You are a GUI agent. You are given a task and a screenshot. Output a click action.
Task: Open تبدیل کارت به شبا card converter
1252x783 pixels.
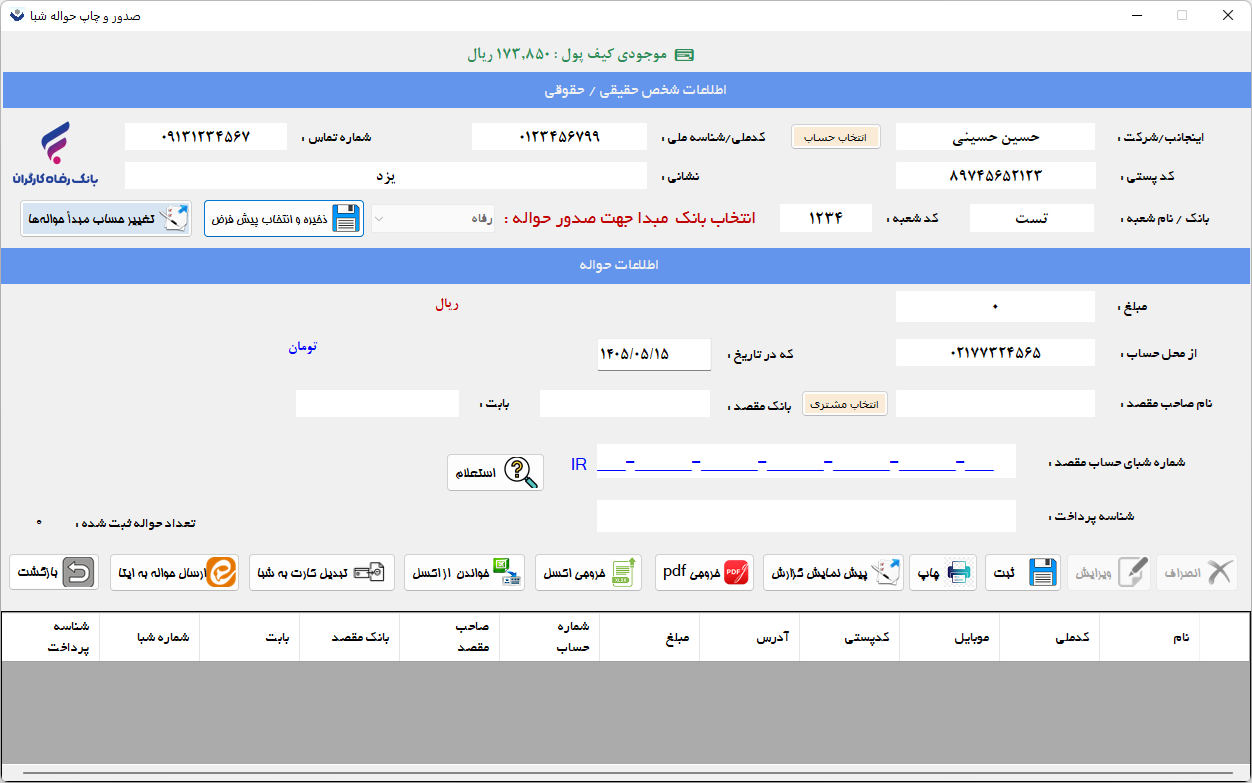tap(322, 573)
